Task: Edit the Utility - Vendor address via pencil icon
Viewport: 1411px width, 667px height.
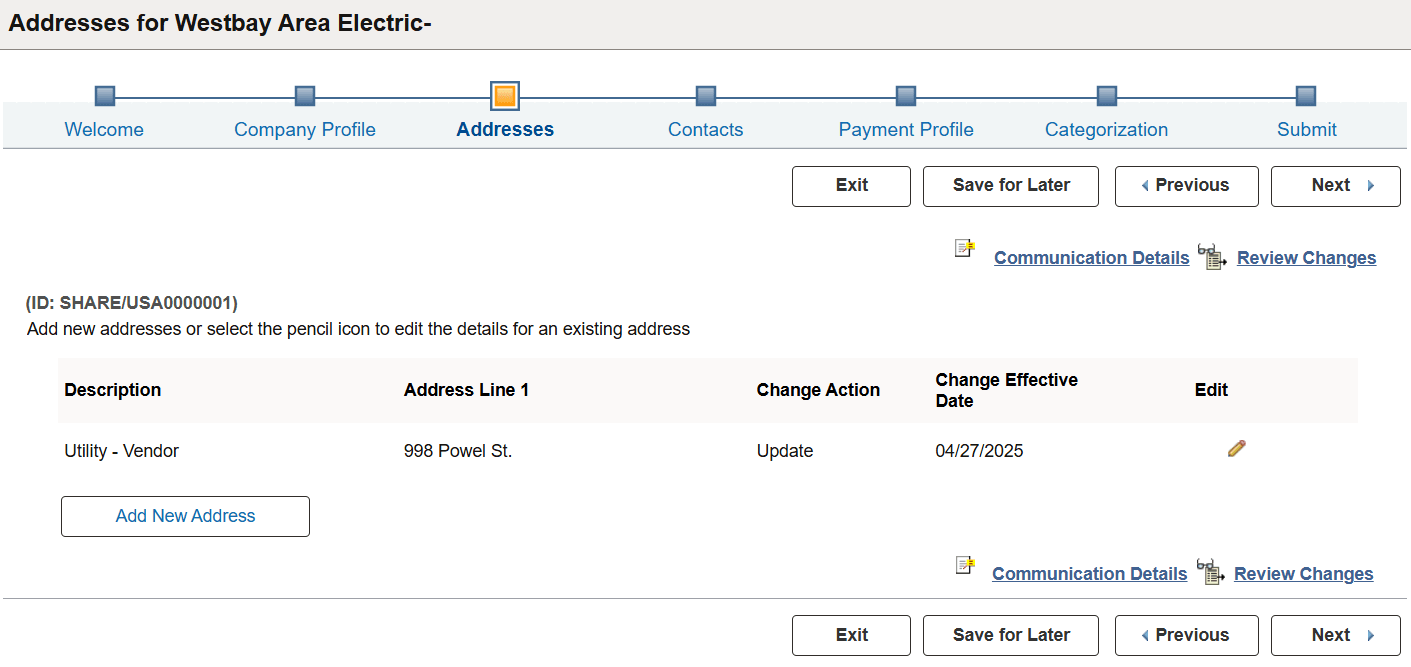Action: [1236, 449]
